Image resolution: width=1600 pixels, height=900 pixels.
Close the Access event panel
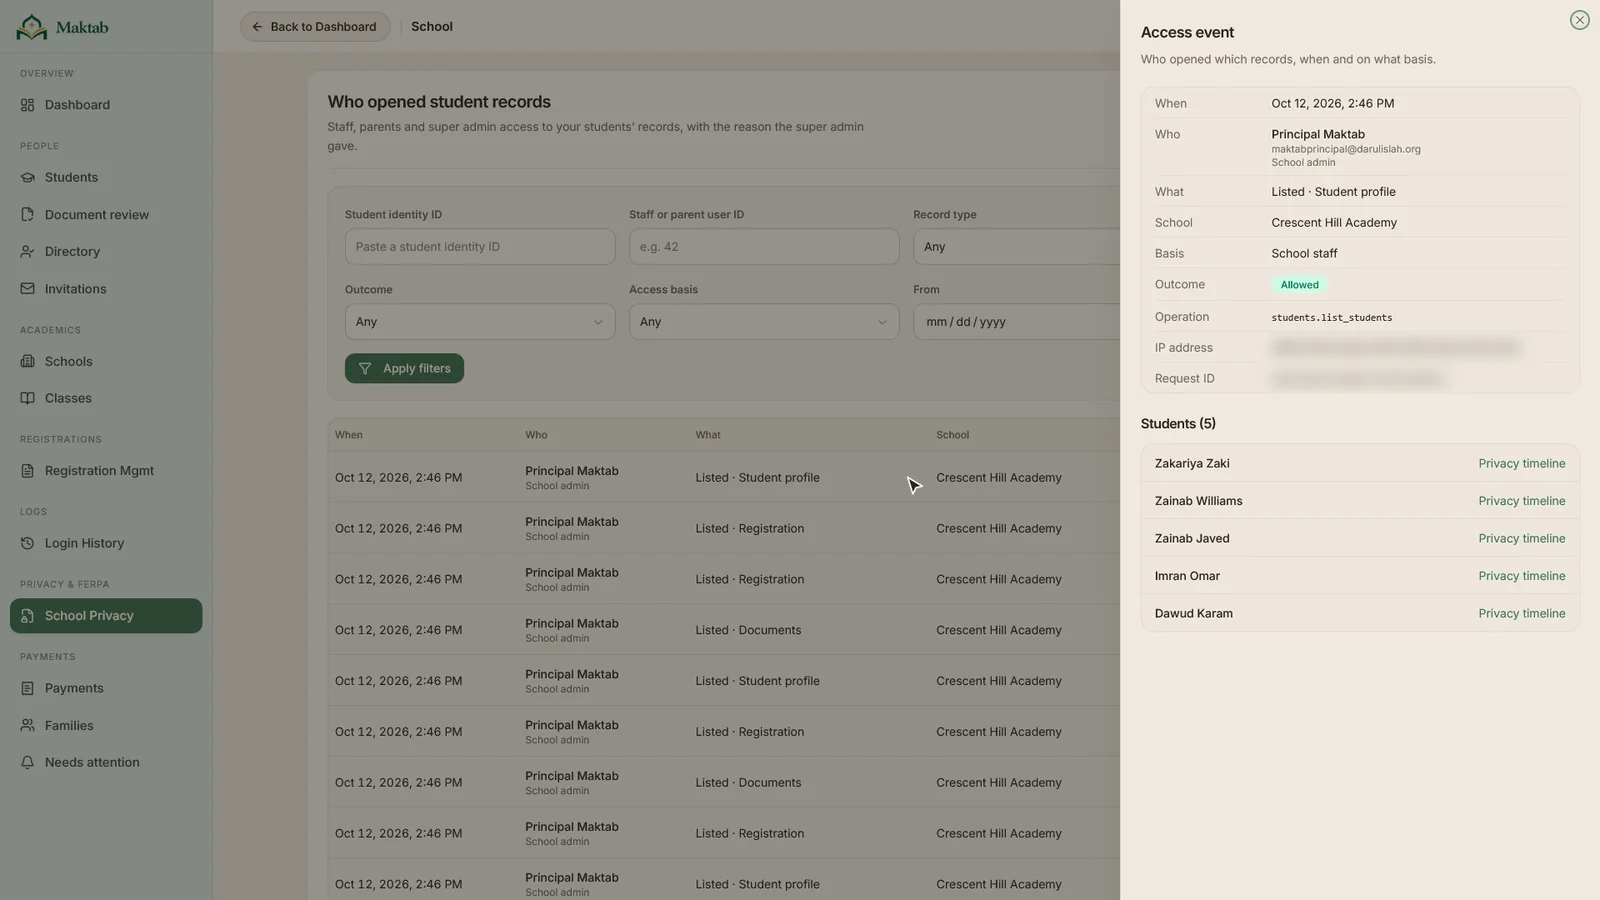pyautogui.click(x=1579, y=20)
